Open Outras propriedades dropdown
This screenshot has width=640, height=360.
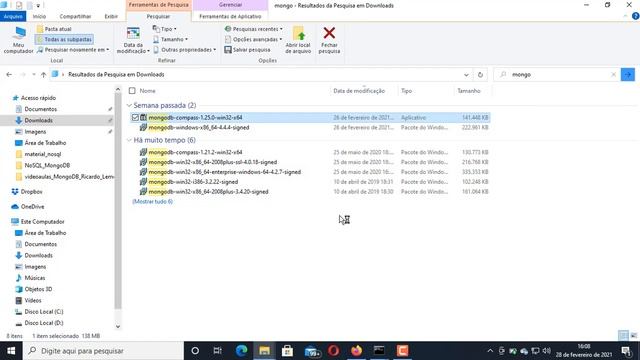[184, 50]
